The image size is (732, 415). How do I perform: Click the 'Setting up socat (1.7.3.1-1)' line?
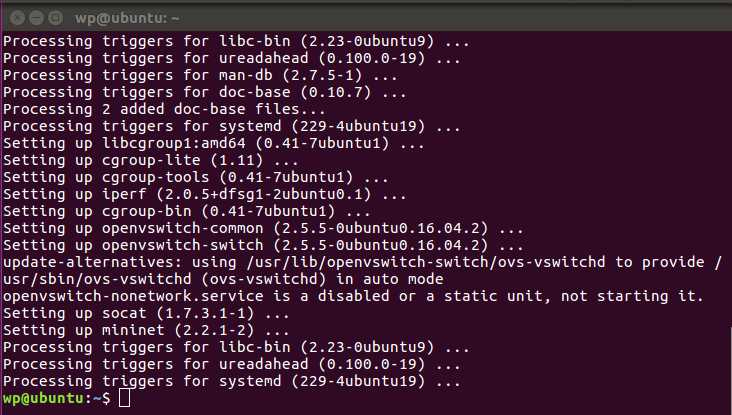point(146,313)
